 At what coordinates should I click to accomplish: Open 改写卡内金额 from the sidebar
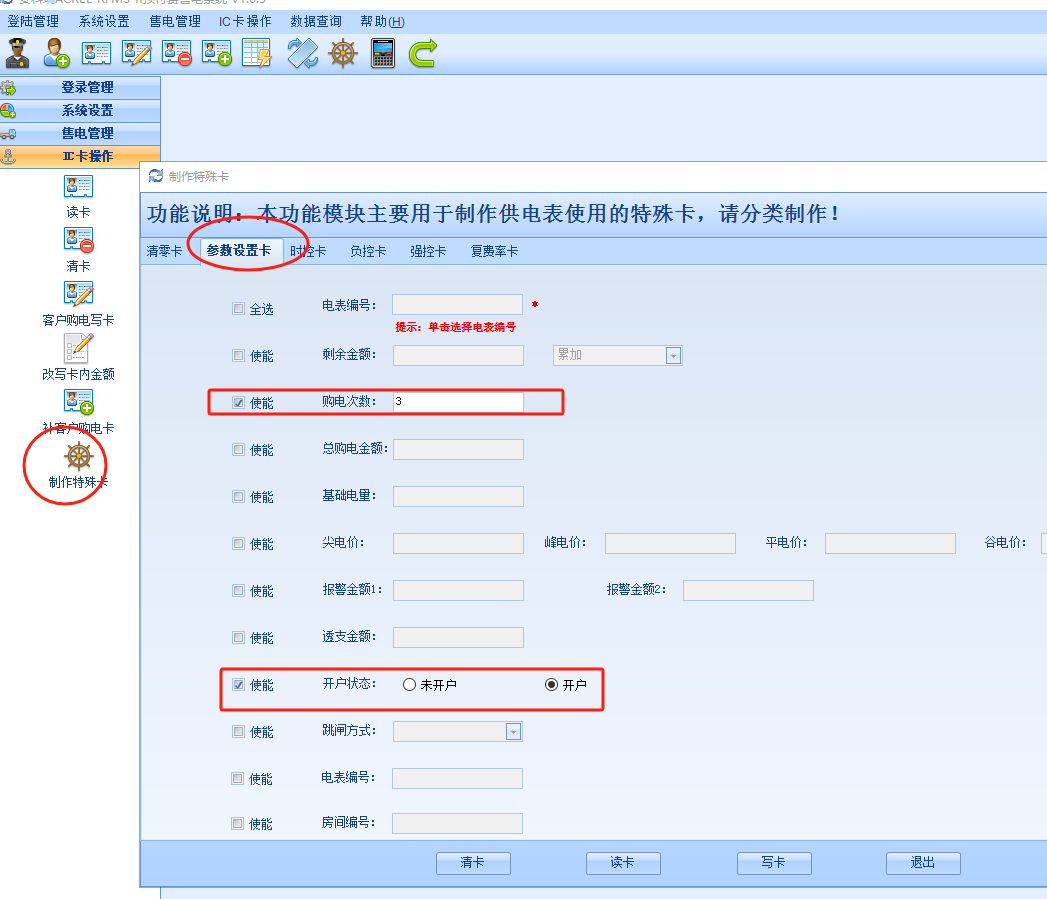pos(78,350)
